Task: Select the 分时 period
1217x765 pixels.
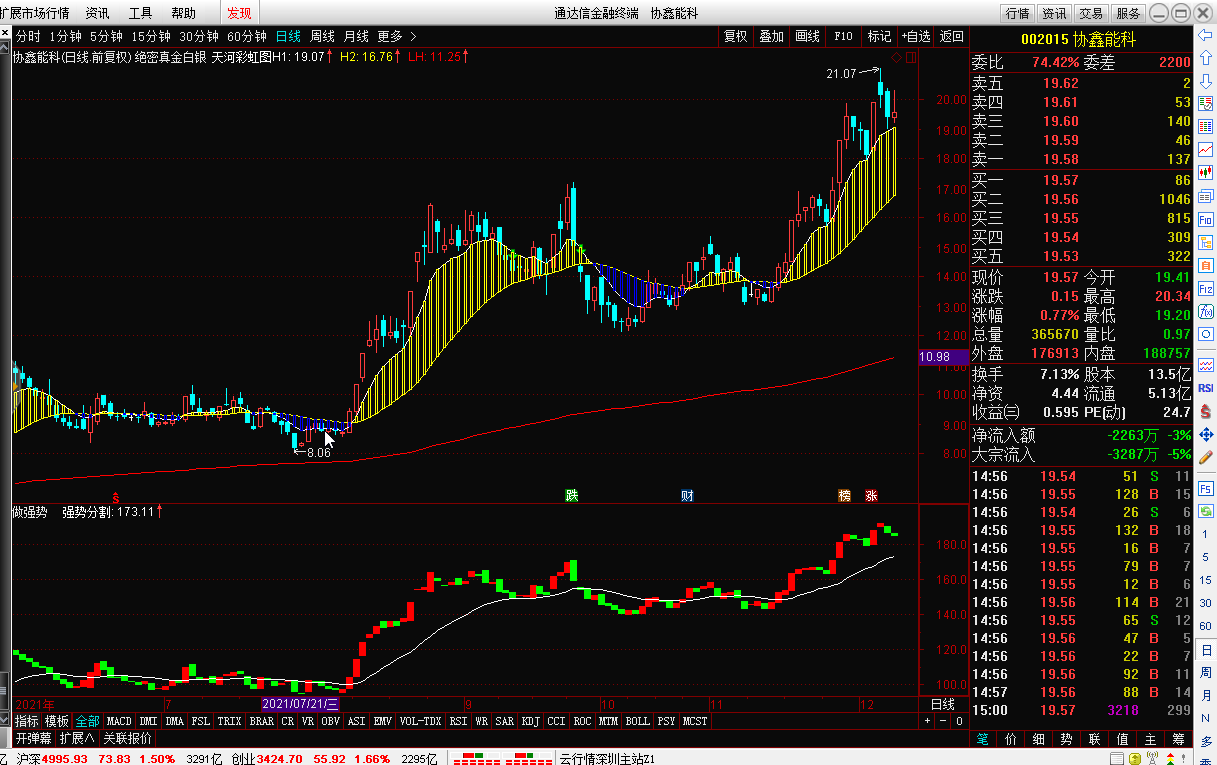Action: pos(28,36)
